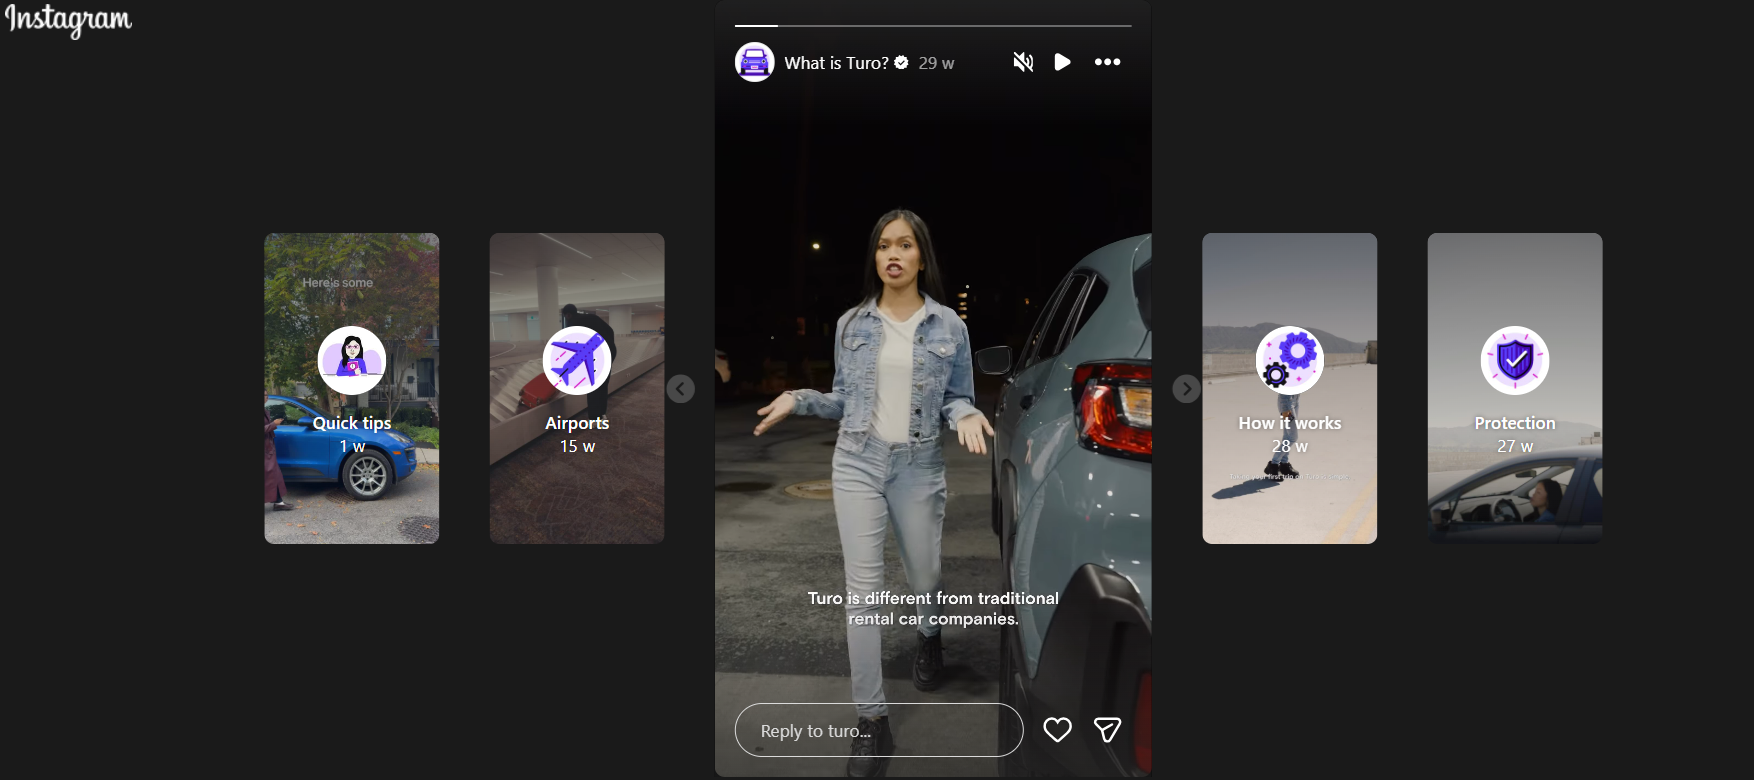Click the verified badge next to title
The image size is (1754, 780).
tap(901, 63)
